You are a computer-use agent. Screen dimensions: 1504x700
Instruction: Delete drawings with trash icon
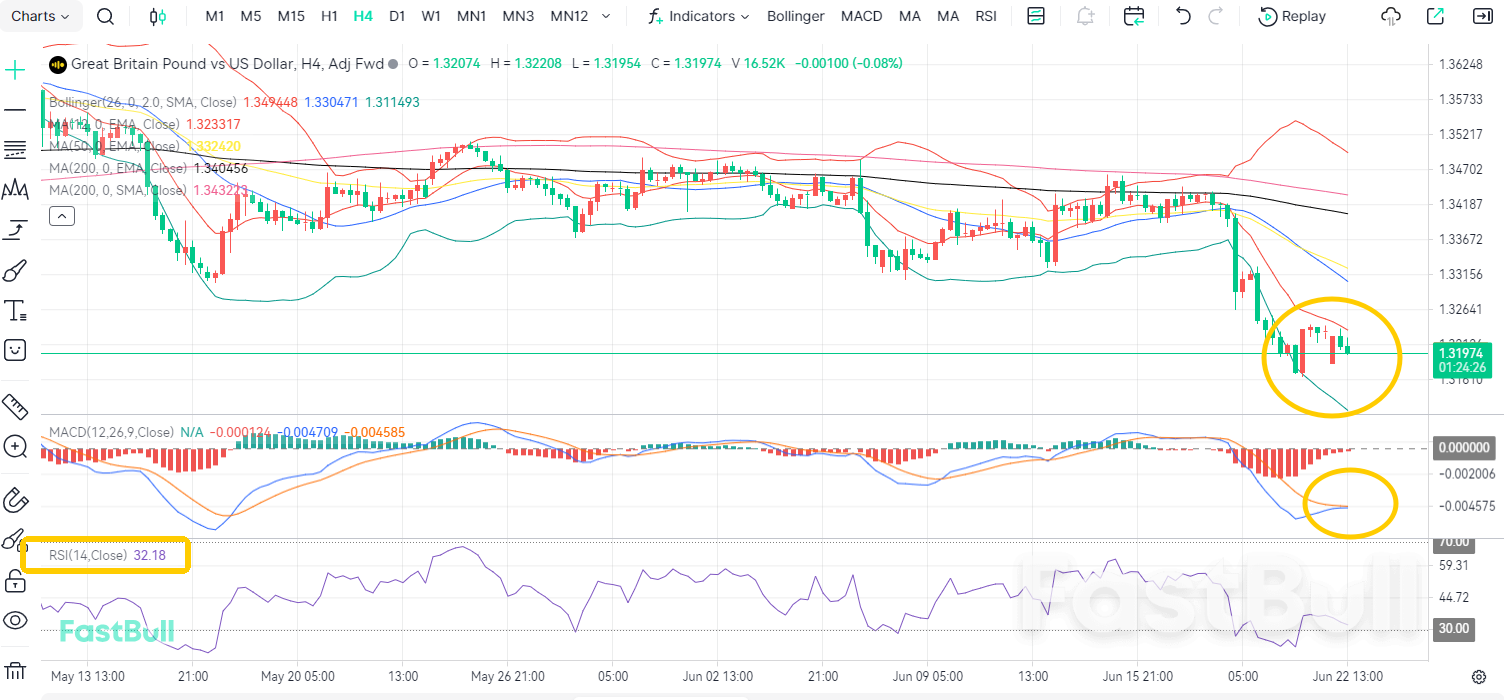(x=15, y=671)
